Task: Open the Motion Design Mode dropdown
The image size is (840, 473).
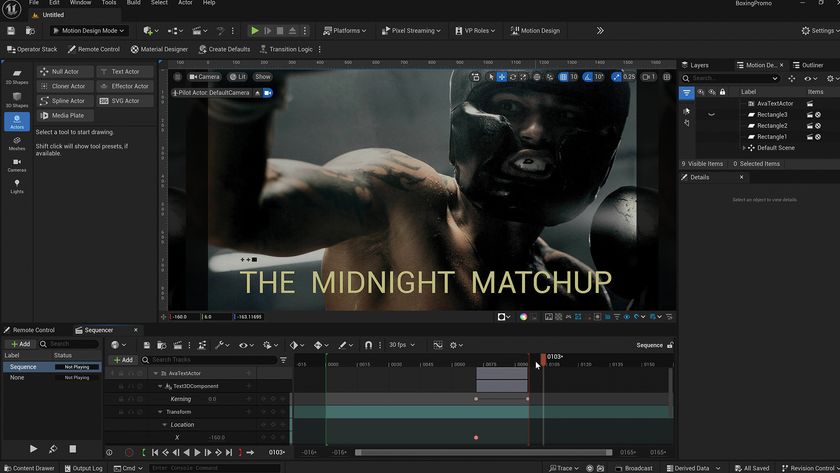Action: (x=89, y=31)
